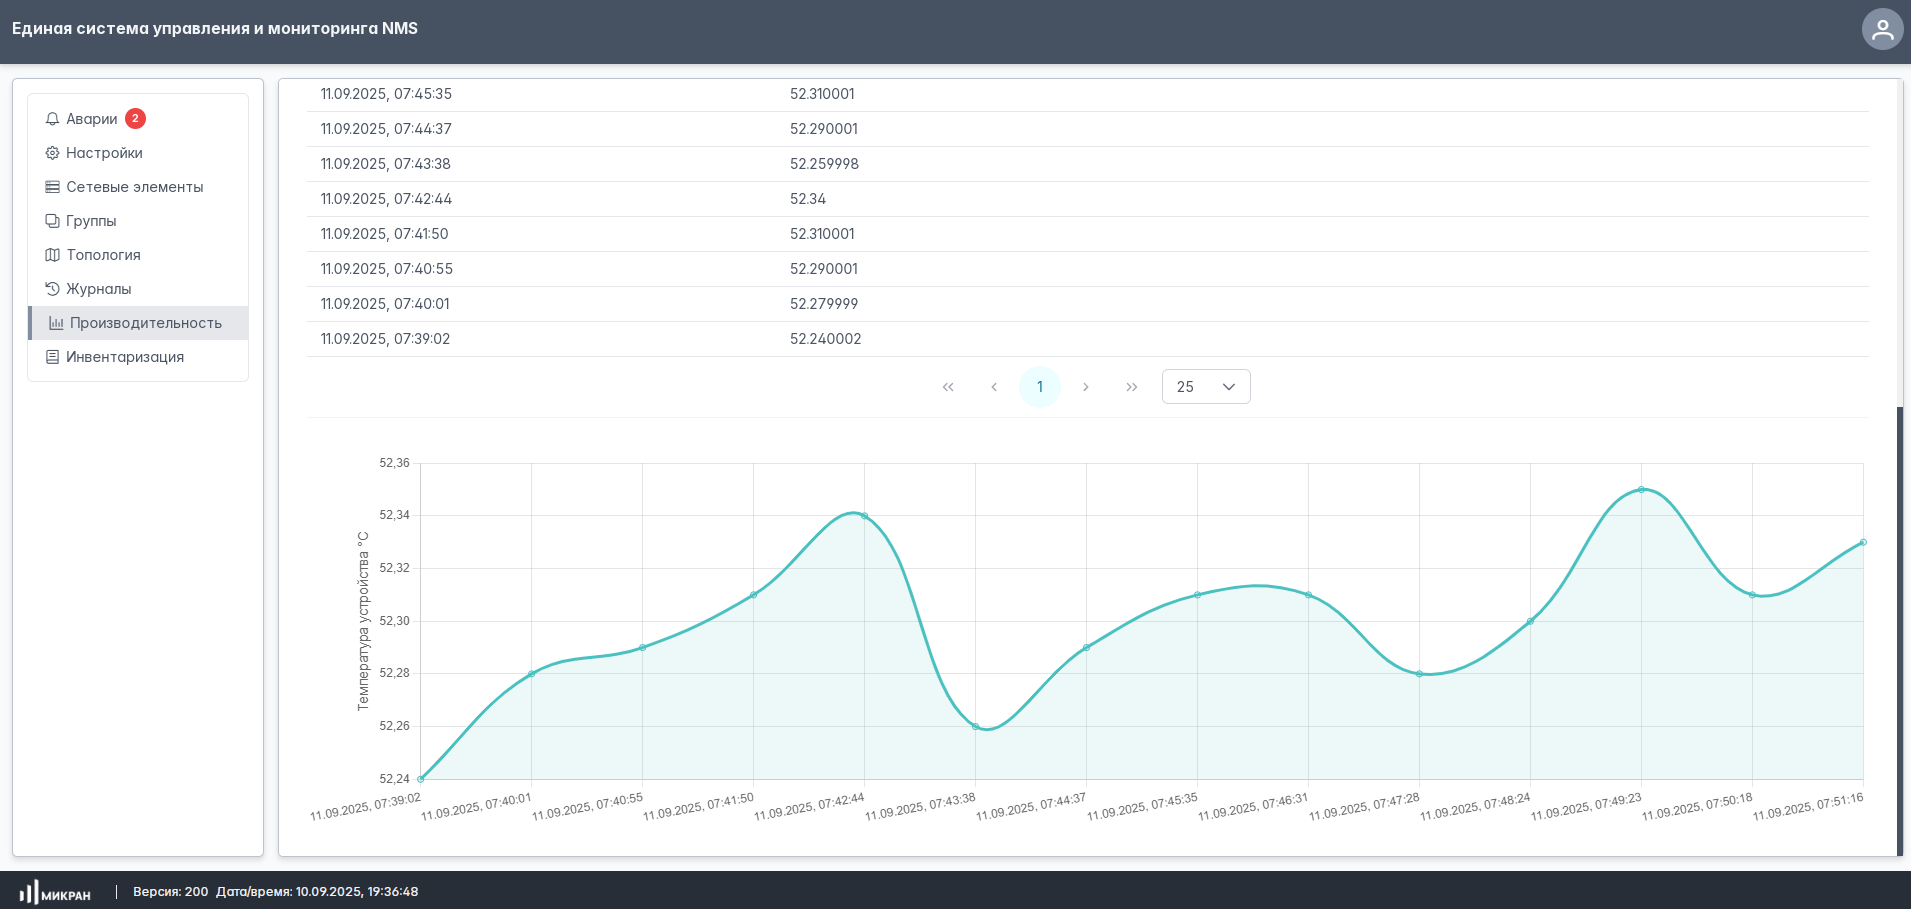The height and width of the screenshot is (909, 1911).
Task: Go to the previous table page
Action: (994, 387)
